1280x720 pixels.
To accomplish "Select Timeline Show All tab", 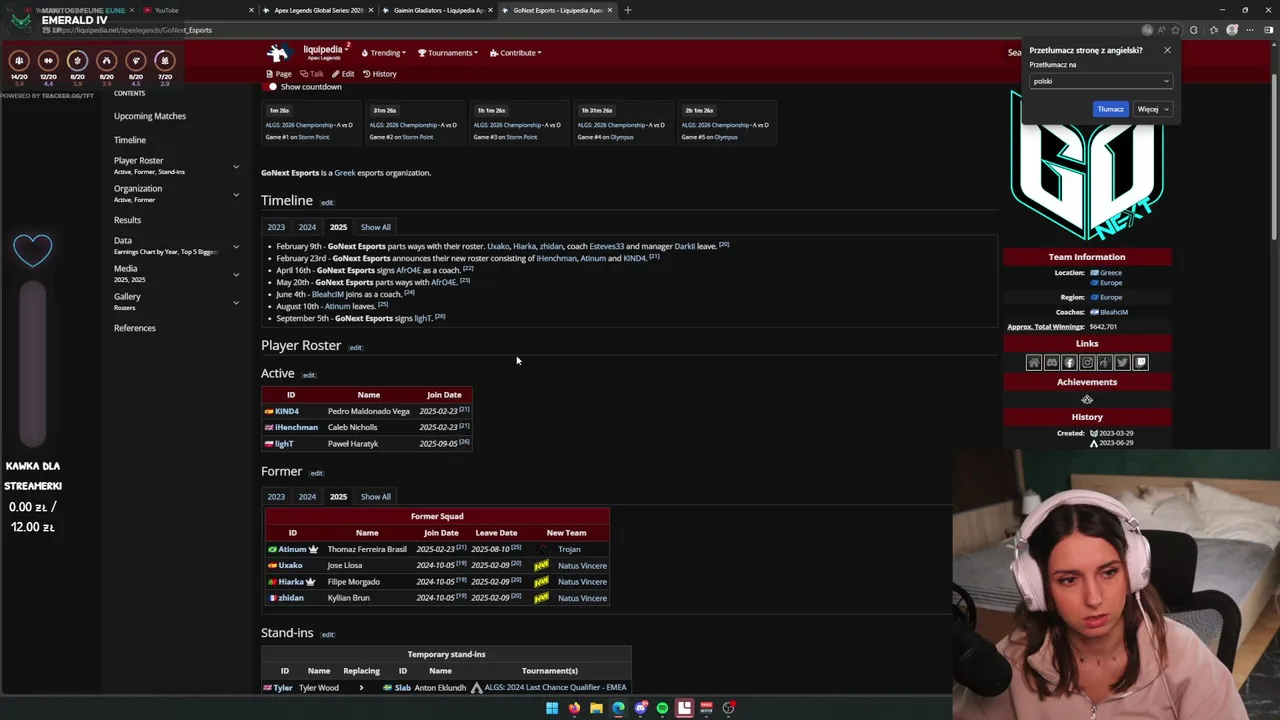I will (376, 227).
